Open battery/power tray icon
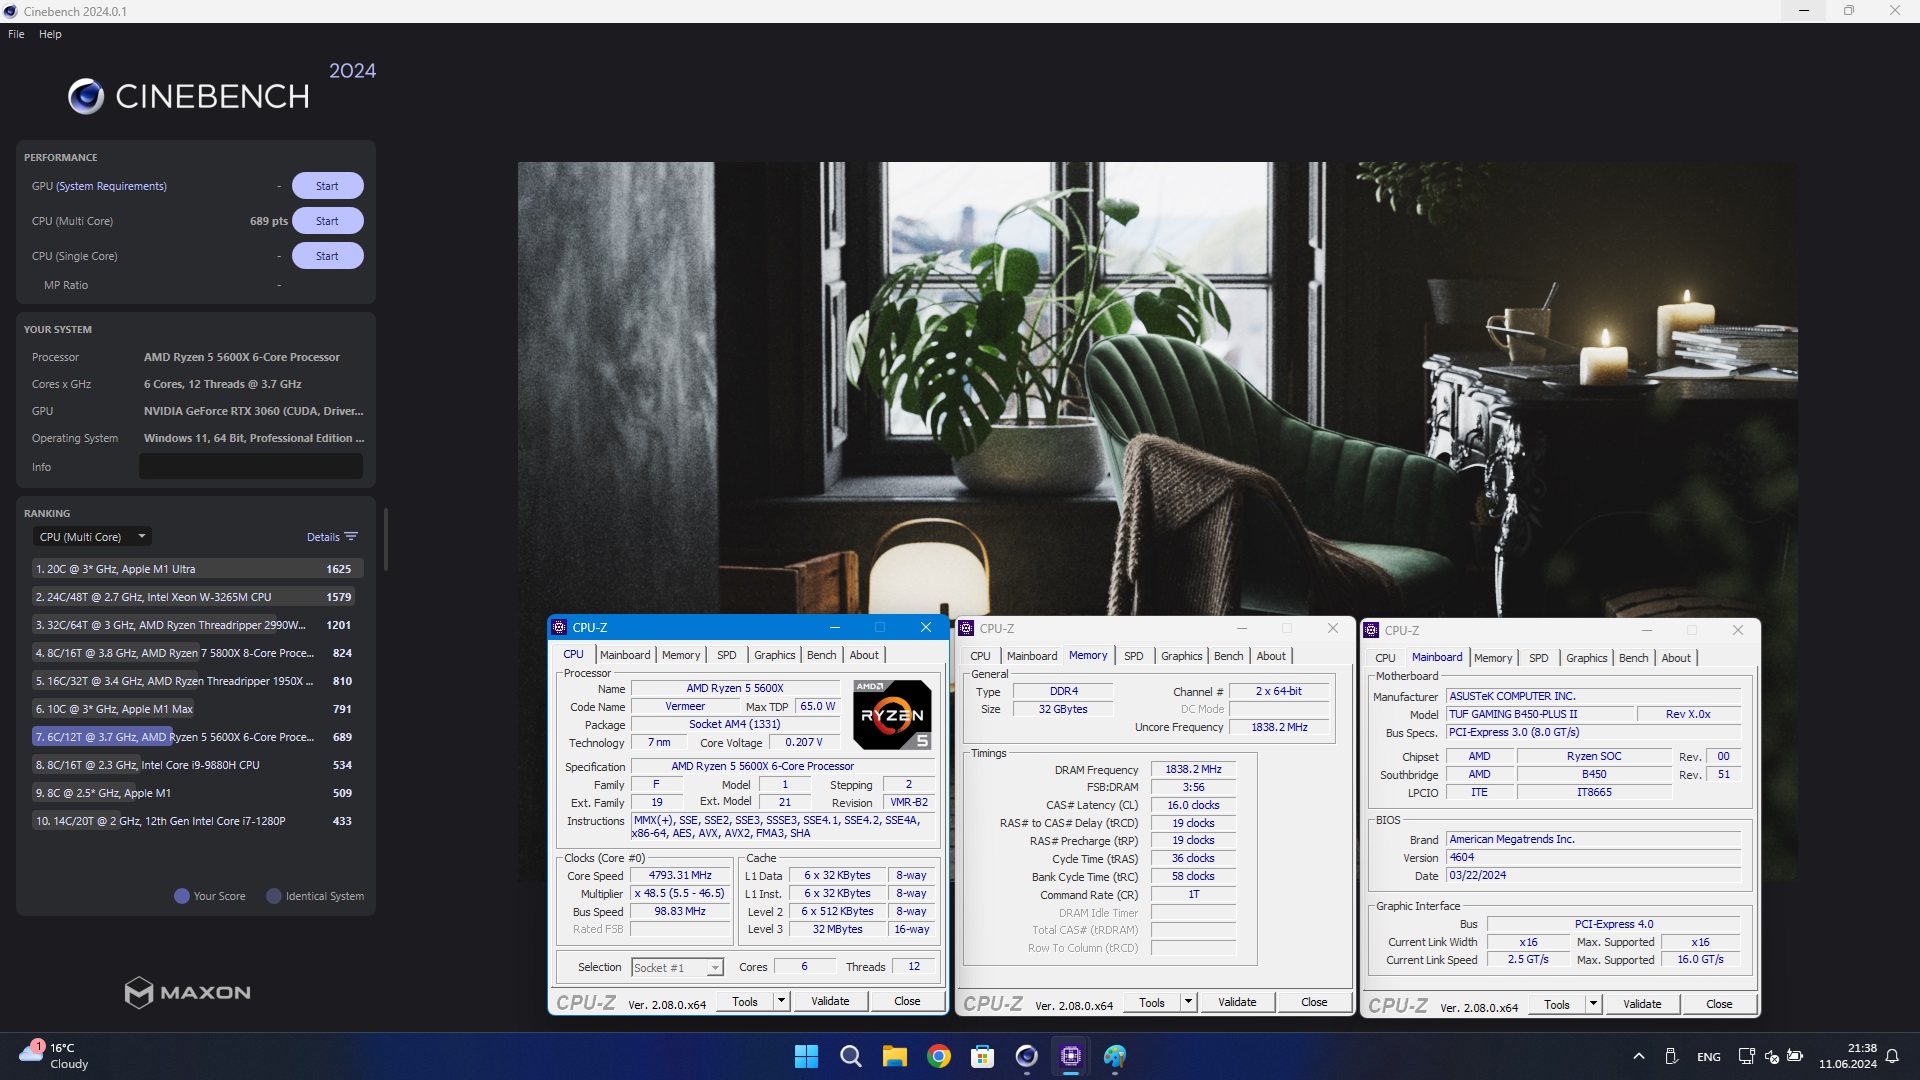The image size is (1920, 1080). click(x=1795, y=1056)
